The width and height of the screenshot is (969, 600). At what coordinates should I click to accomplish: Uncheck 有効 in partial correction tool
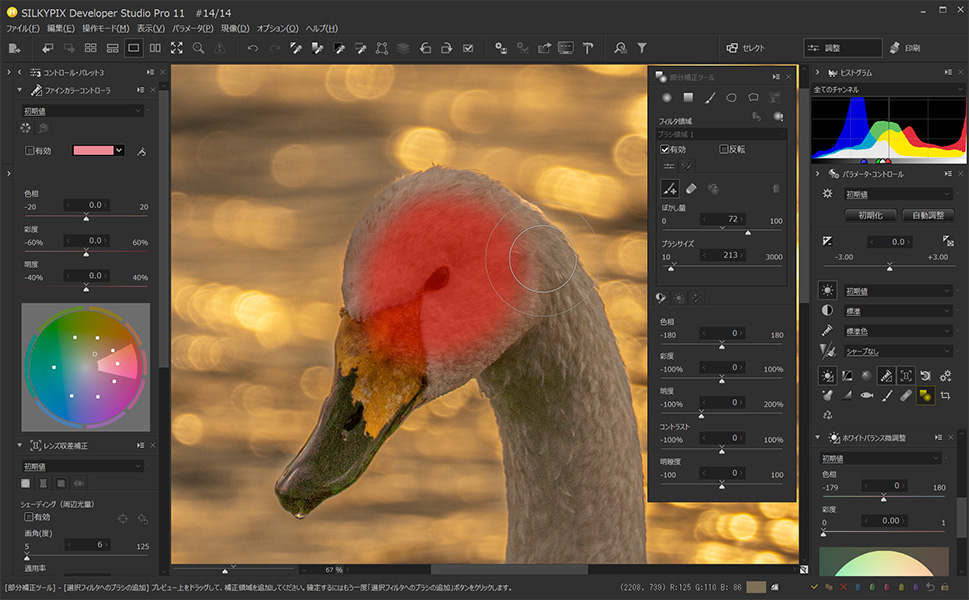665,150
